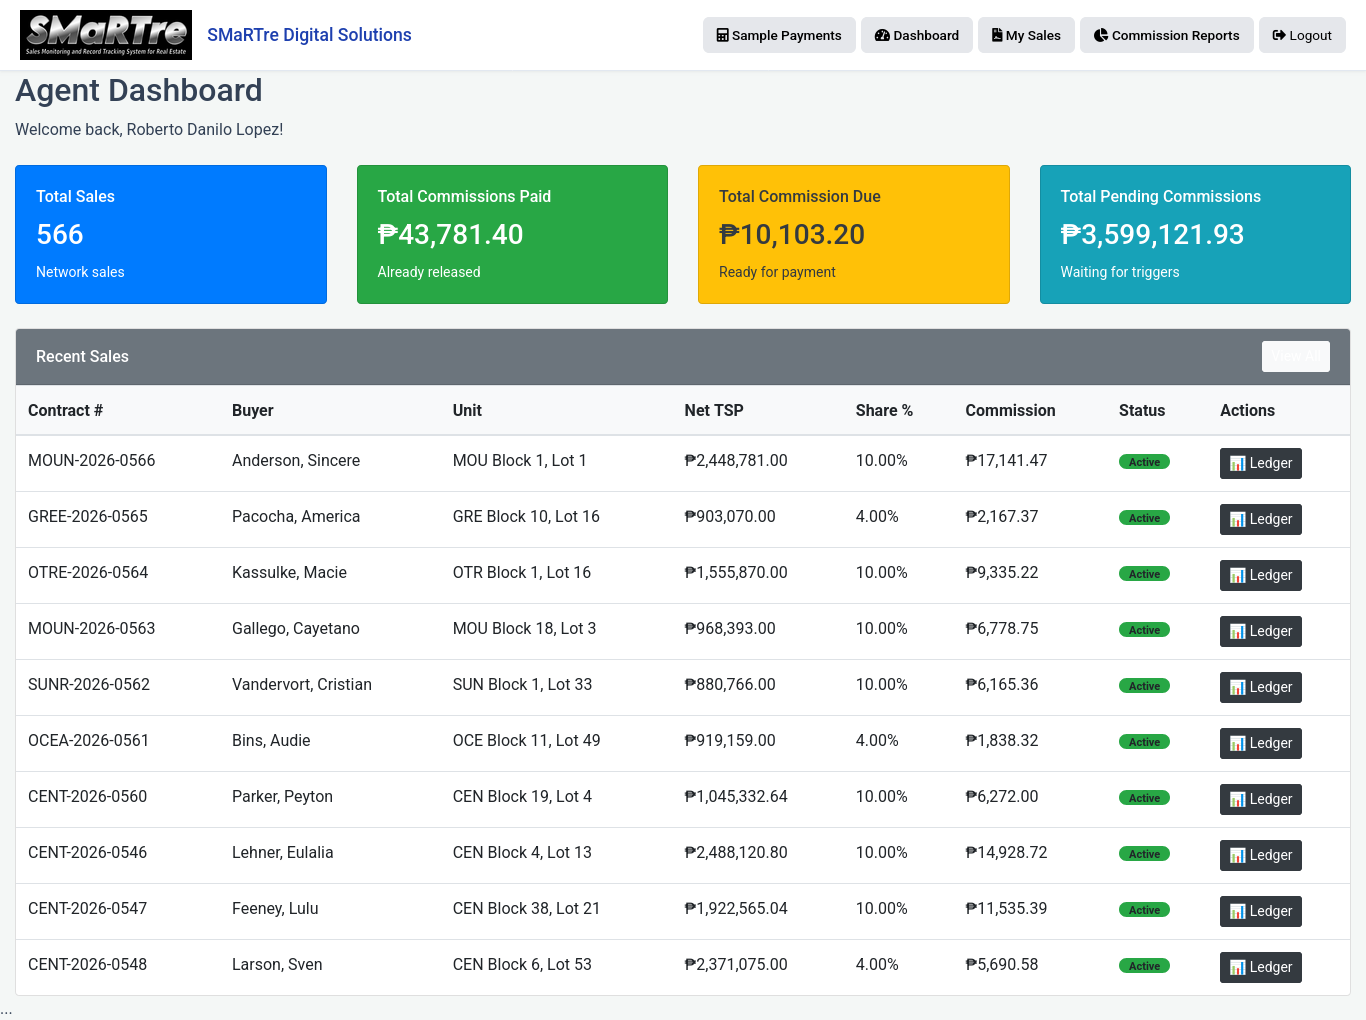The width and height of the screenshot is (1366, 1020).
Task: Open Ledger for Pacocha, America sale
Action: (x=1260, y=519)
